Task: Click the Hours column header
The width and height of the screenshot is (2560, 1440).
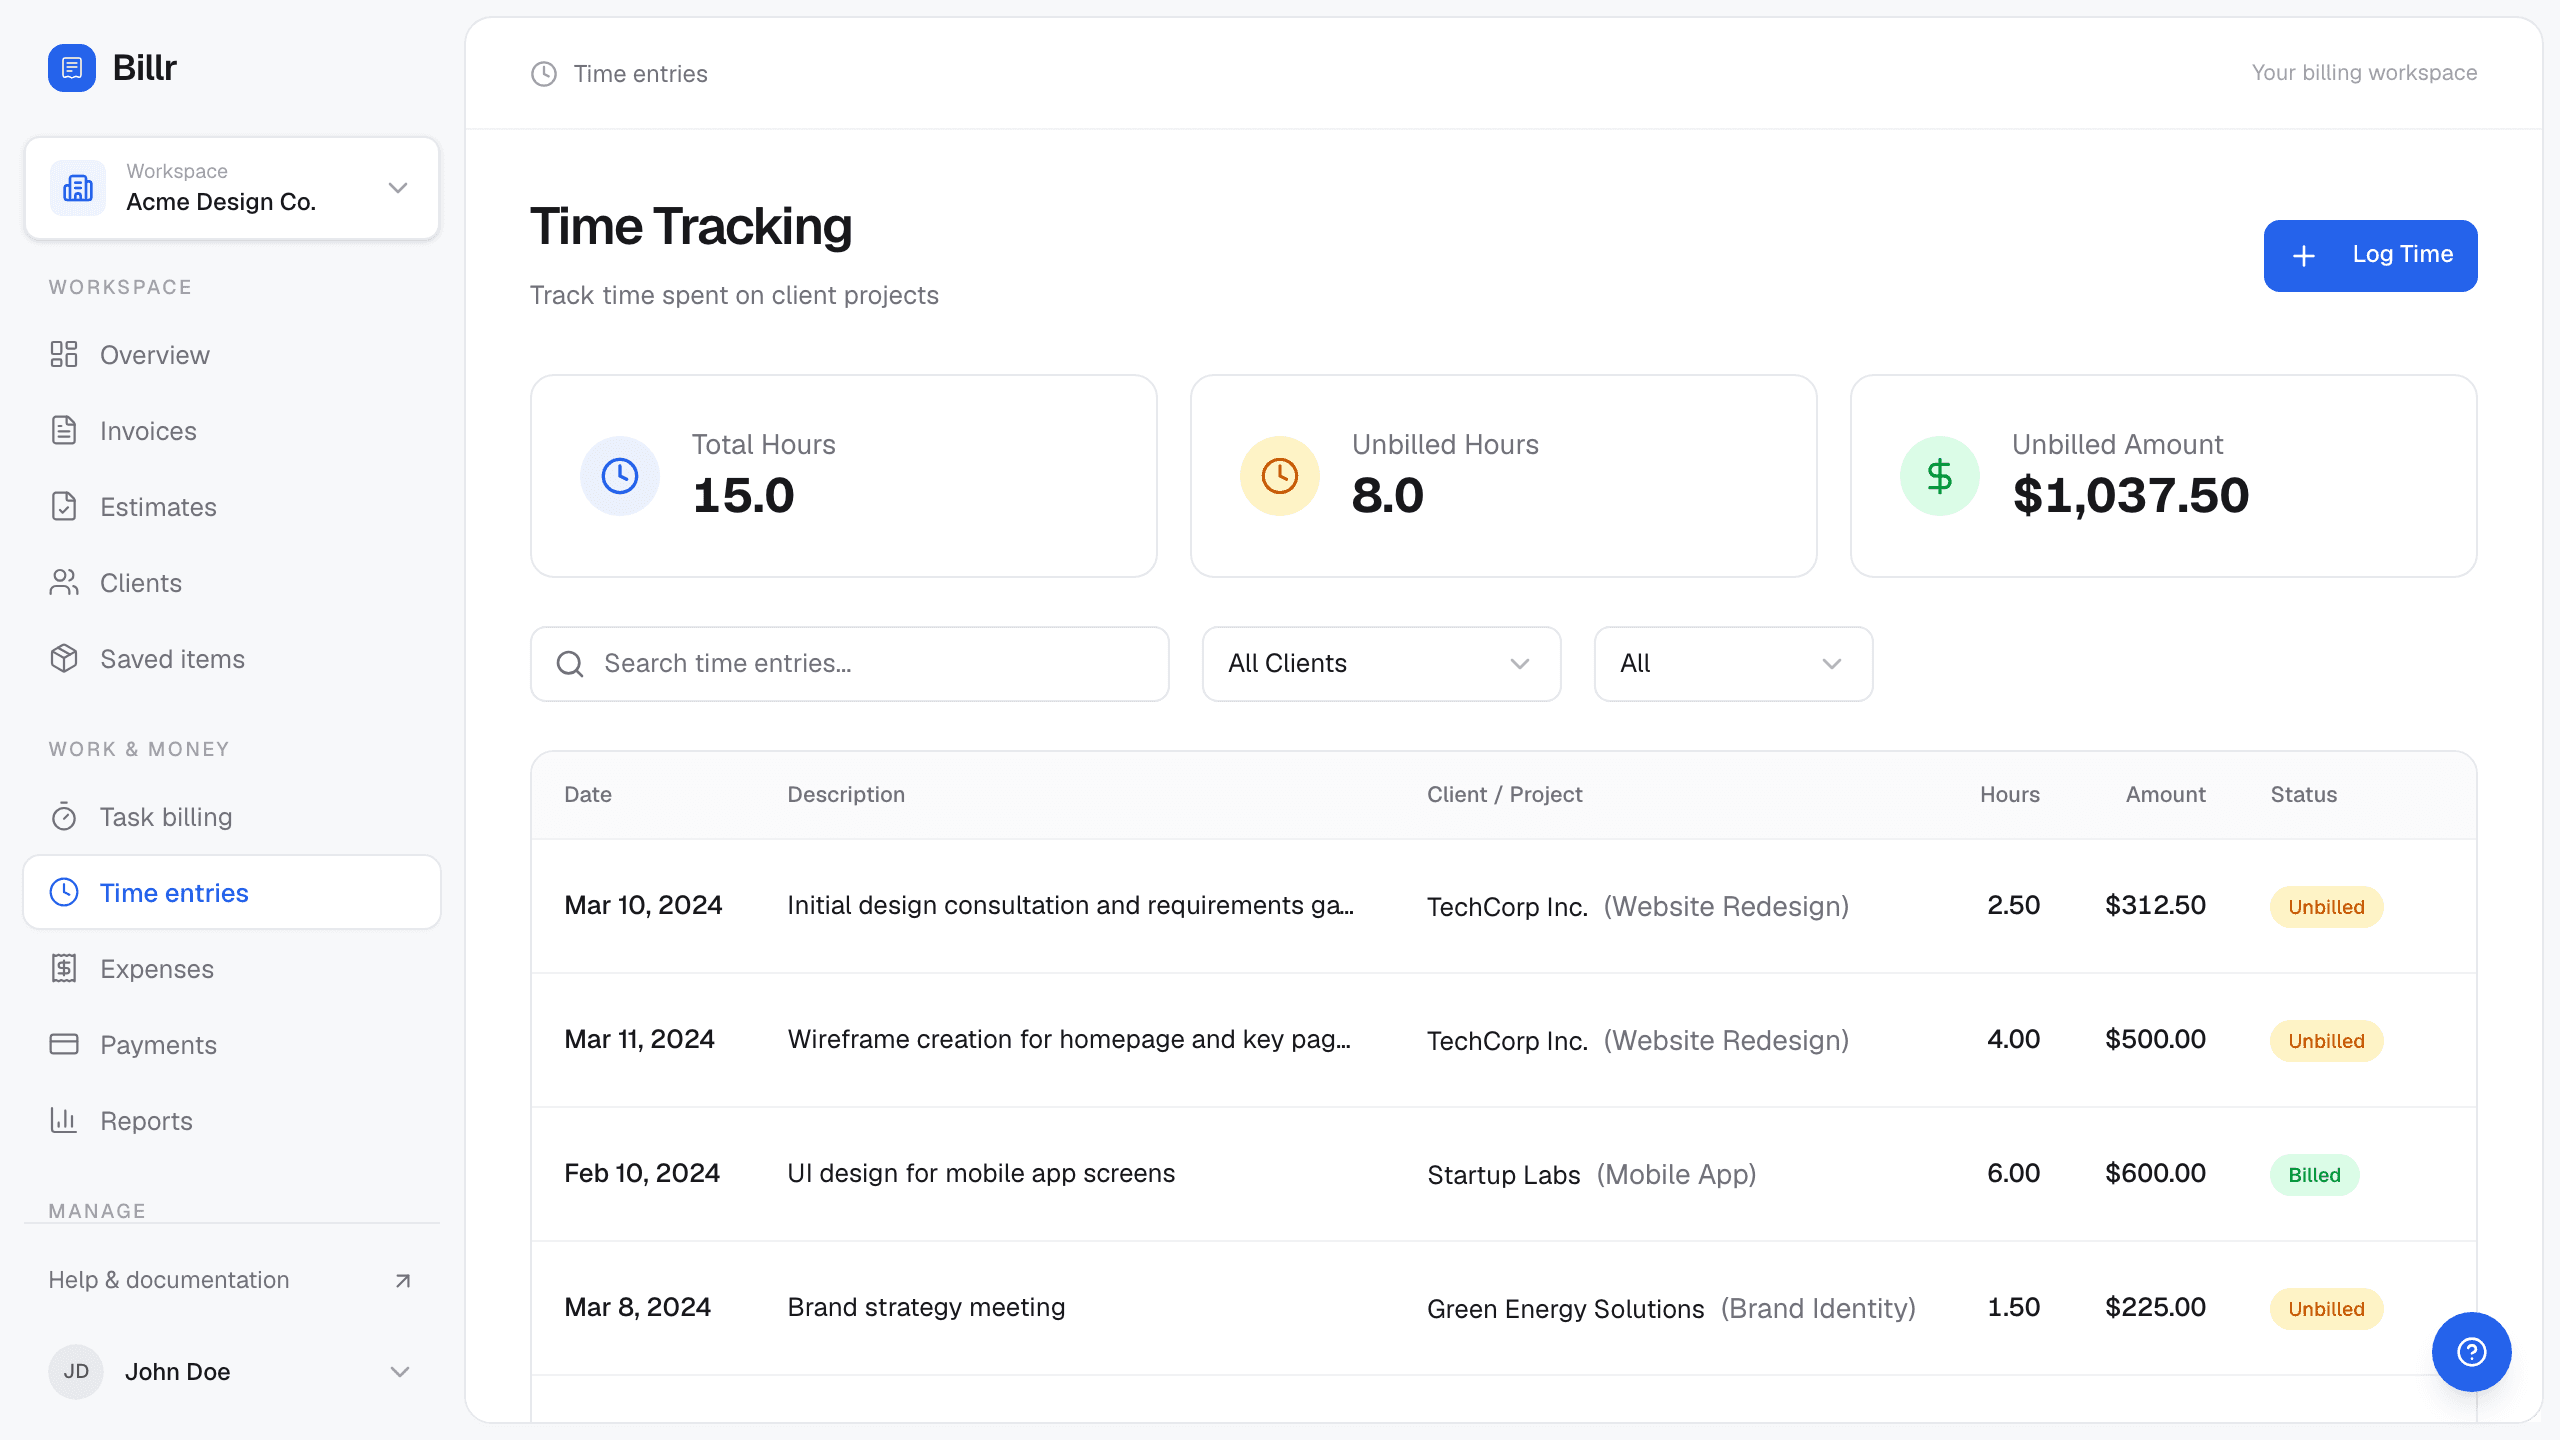Action: click(x=2009, y=794)
